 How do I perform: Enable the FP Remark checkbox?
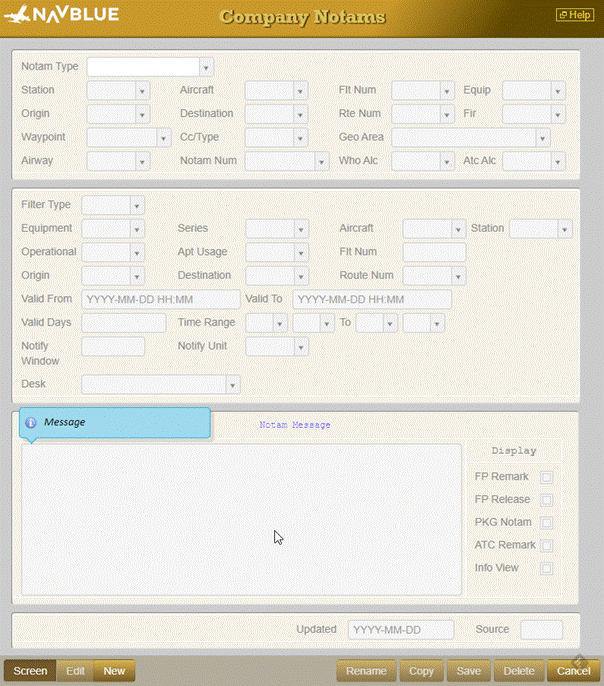coord(546,477)
